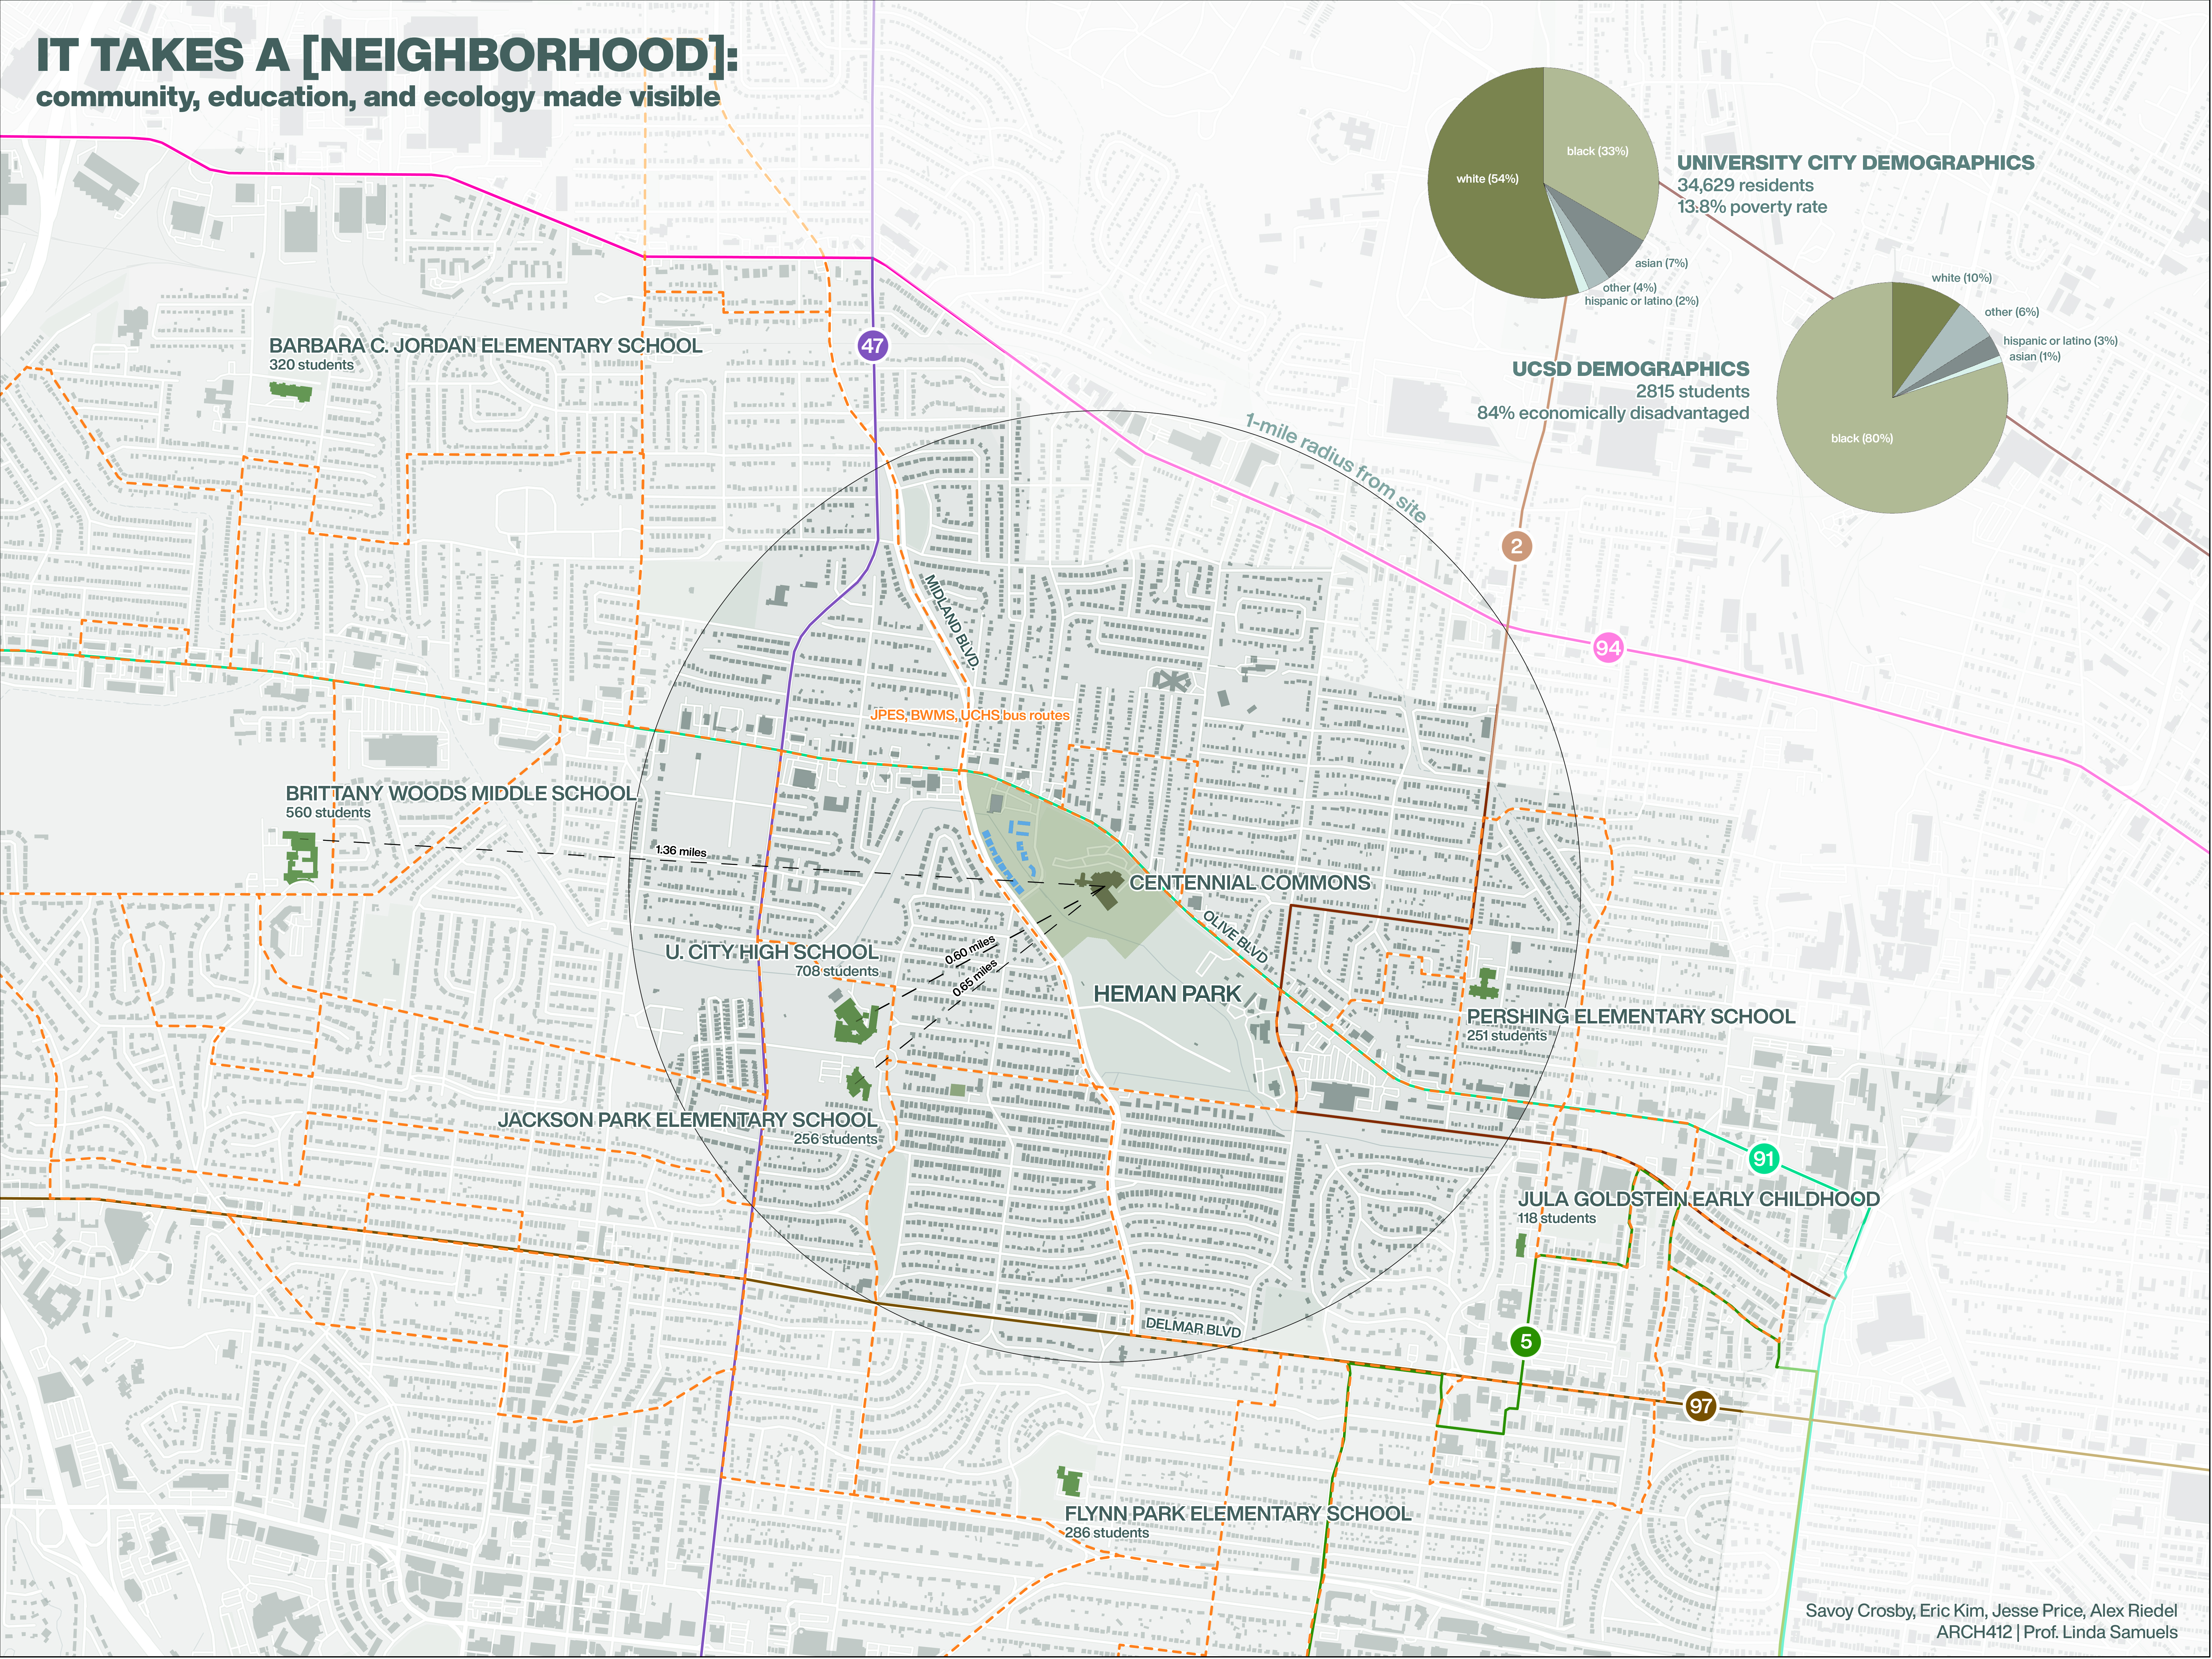Click the U. City High School label

pyautogui.click(x=772, y=952)
